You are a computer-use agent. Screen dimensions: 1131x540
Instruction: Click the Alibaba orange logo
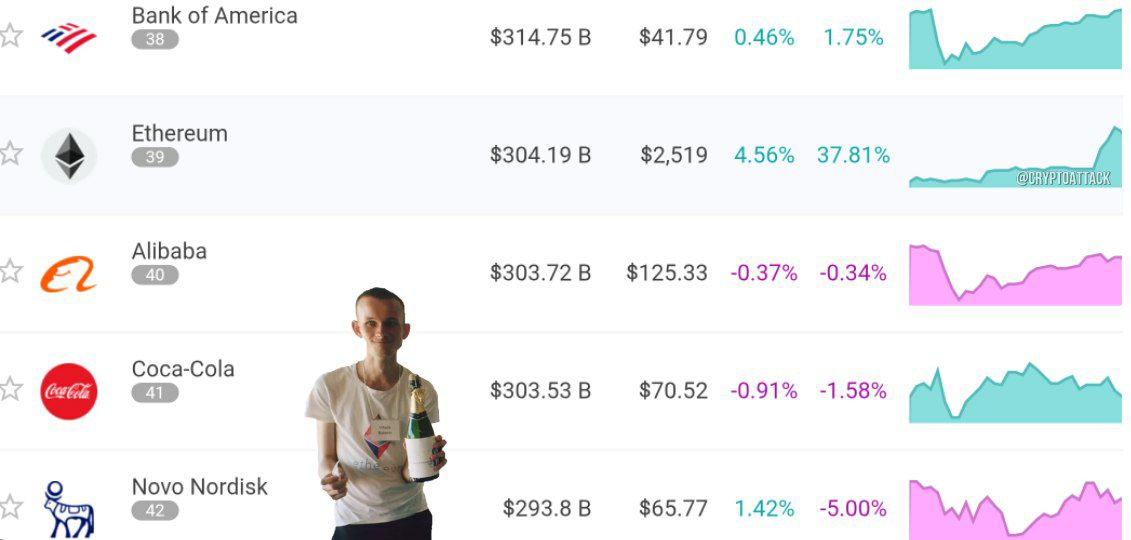(69, 274)
